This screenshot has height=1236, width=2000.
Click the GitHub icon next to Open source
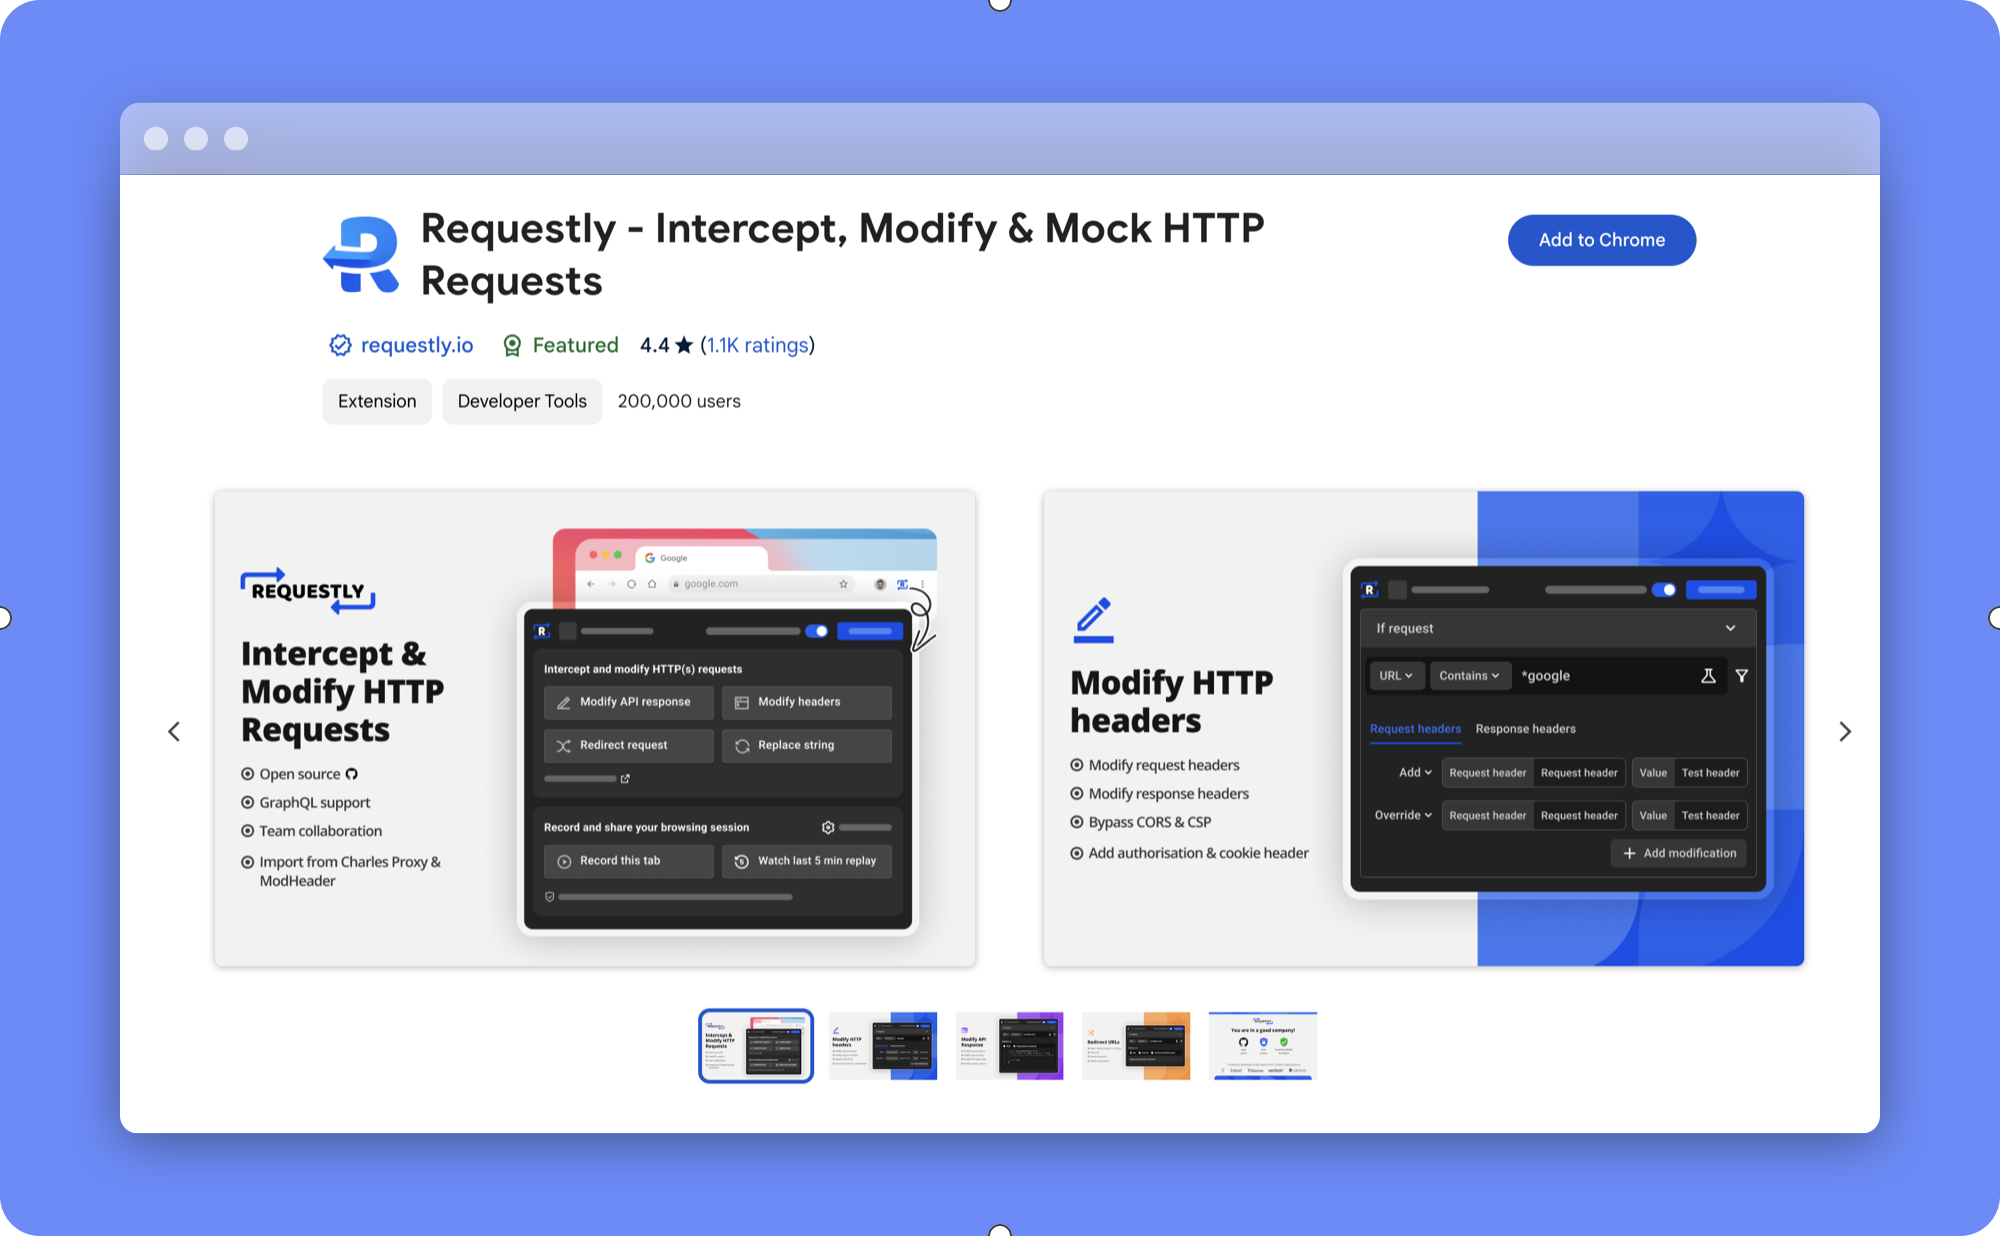point(352,773)
